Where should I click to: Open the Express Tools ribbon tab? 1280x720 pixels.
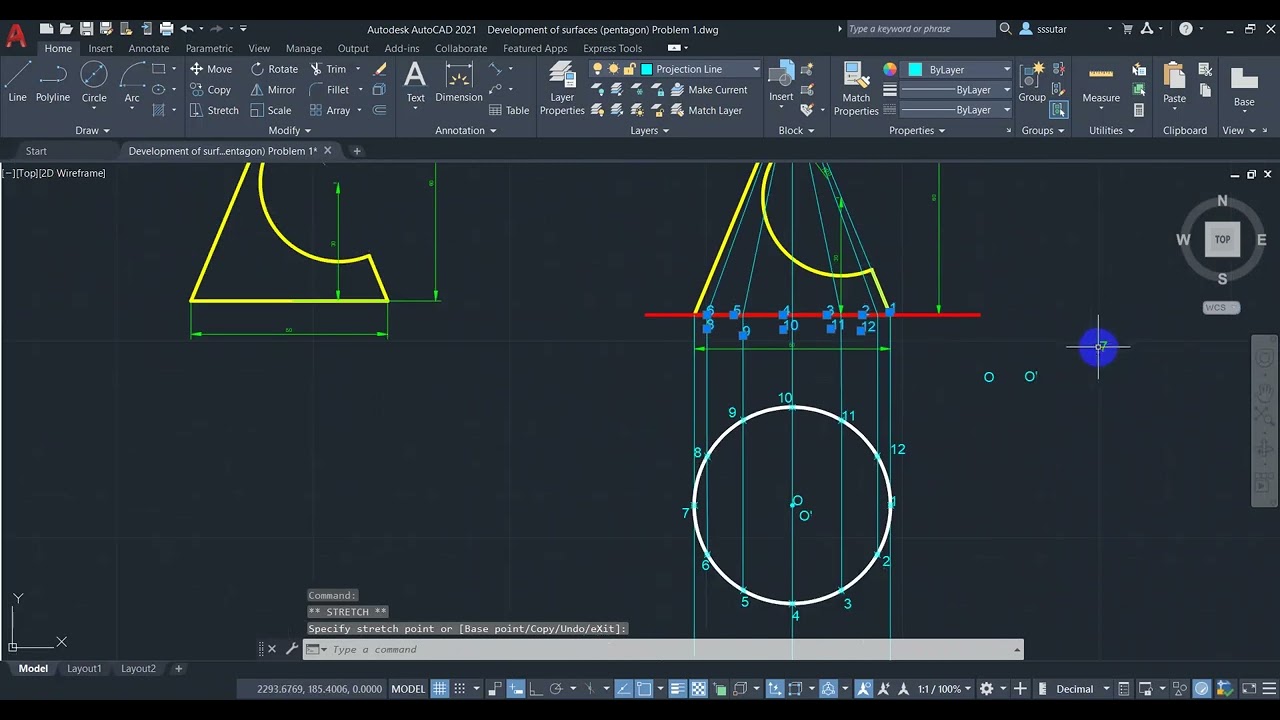(612, 48)
